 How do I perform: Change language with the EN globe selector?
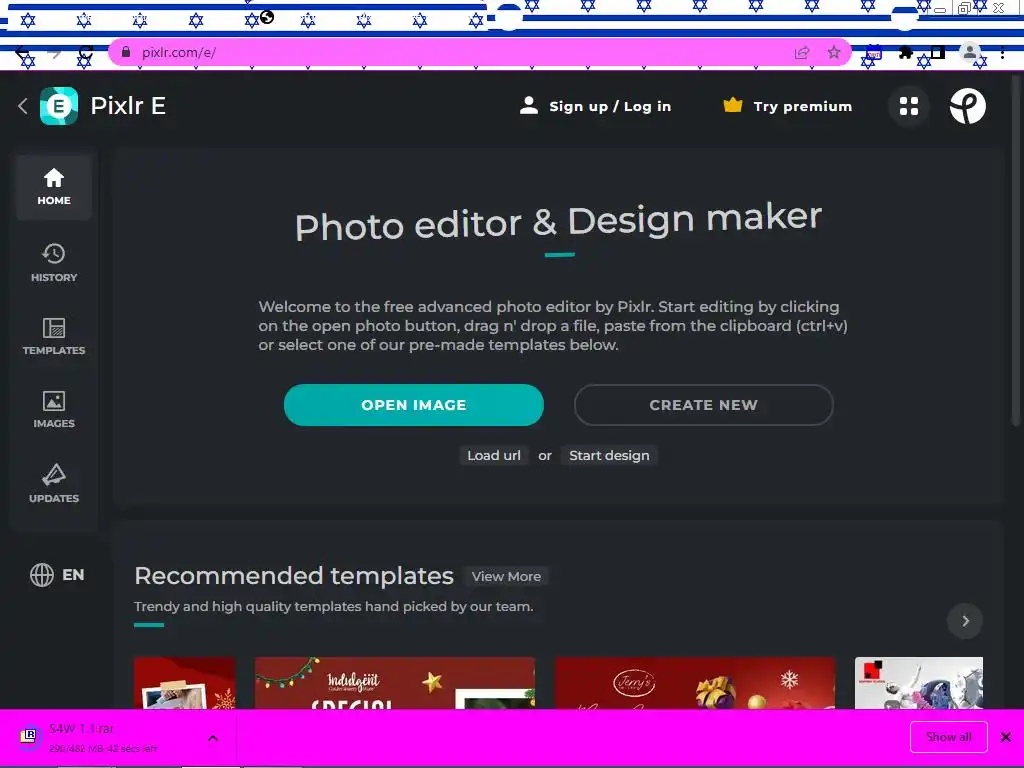57,575
